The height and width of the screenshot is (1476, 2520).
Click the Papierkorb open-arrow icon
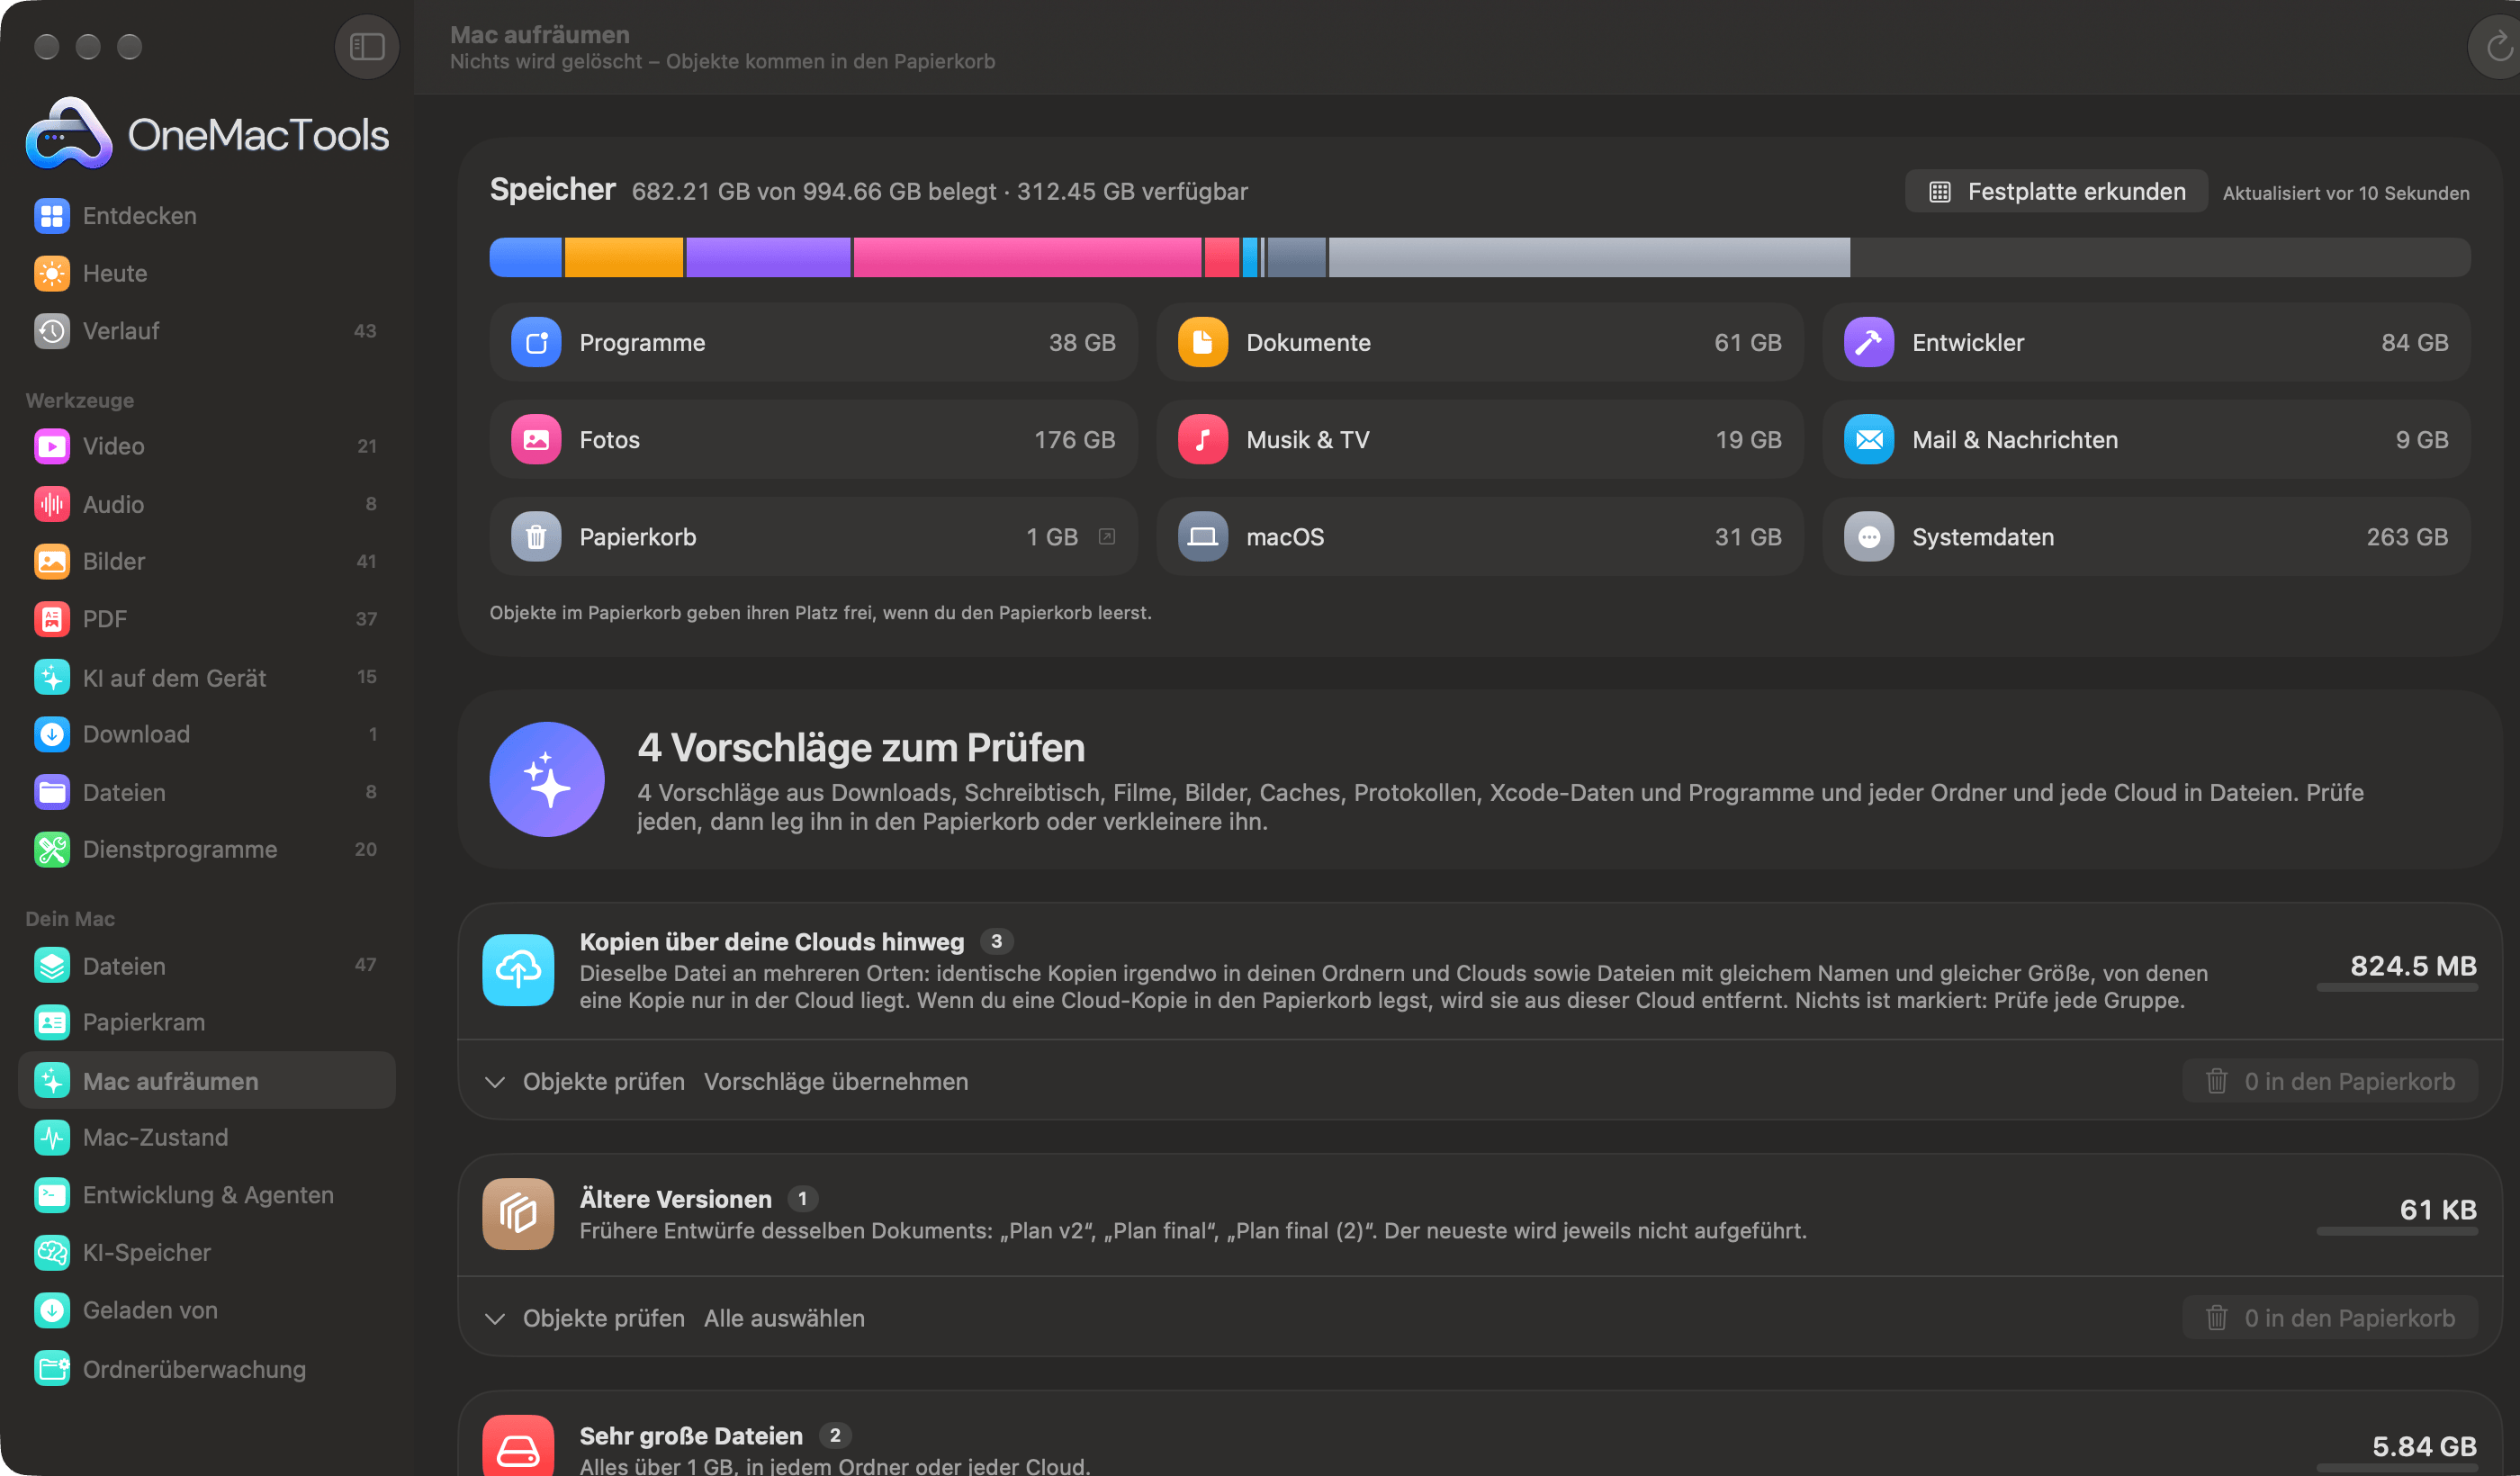pos(1107,537)
